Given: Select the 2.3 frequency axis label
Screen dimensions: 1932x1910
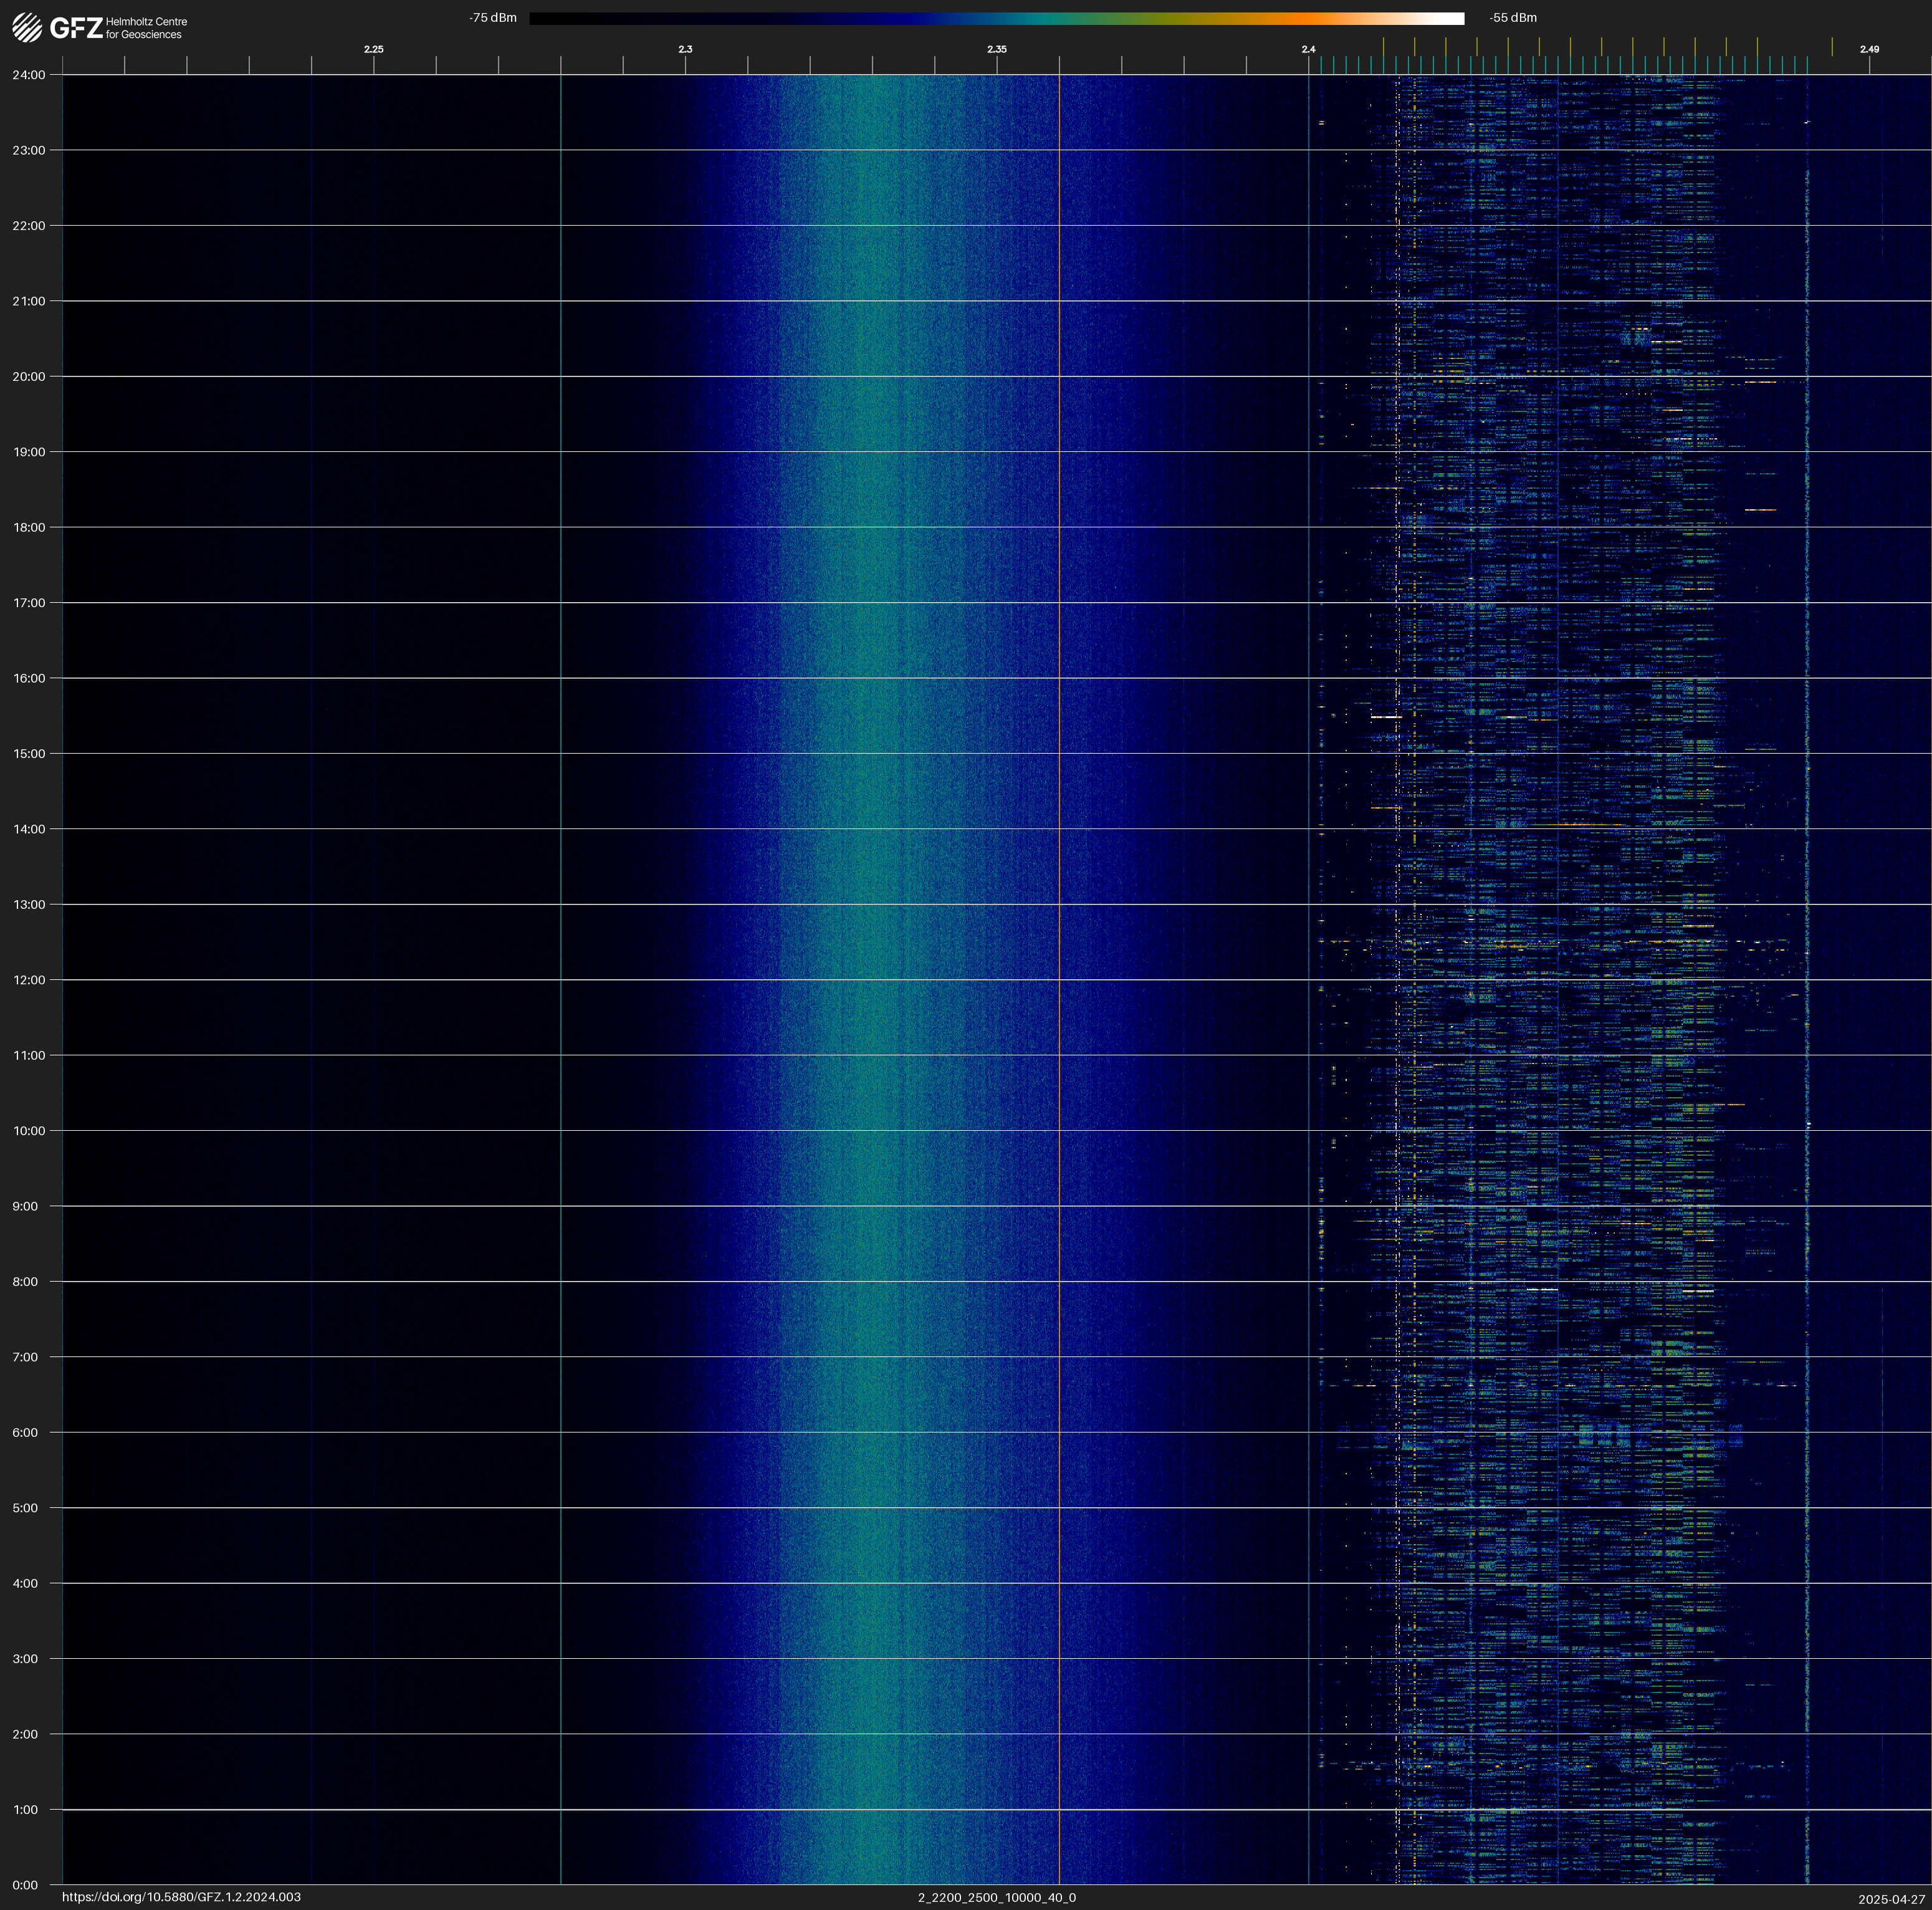Looking at the screenshot, I should 685,49.
